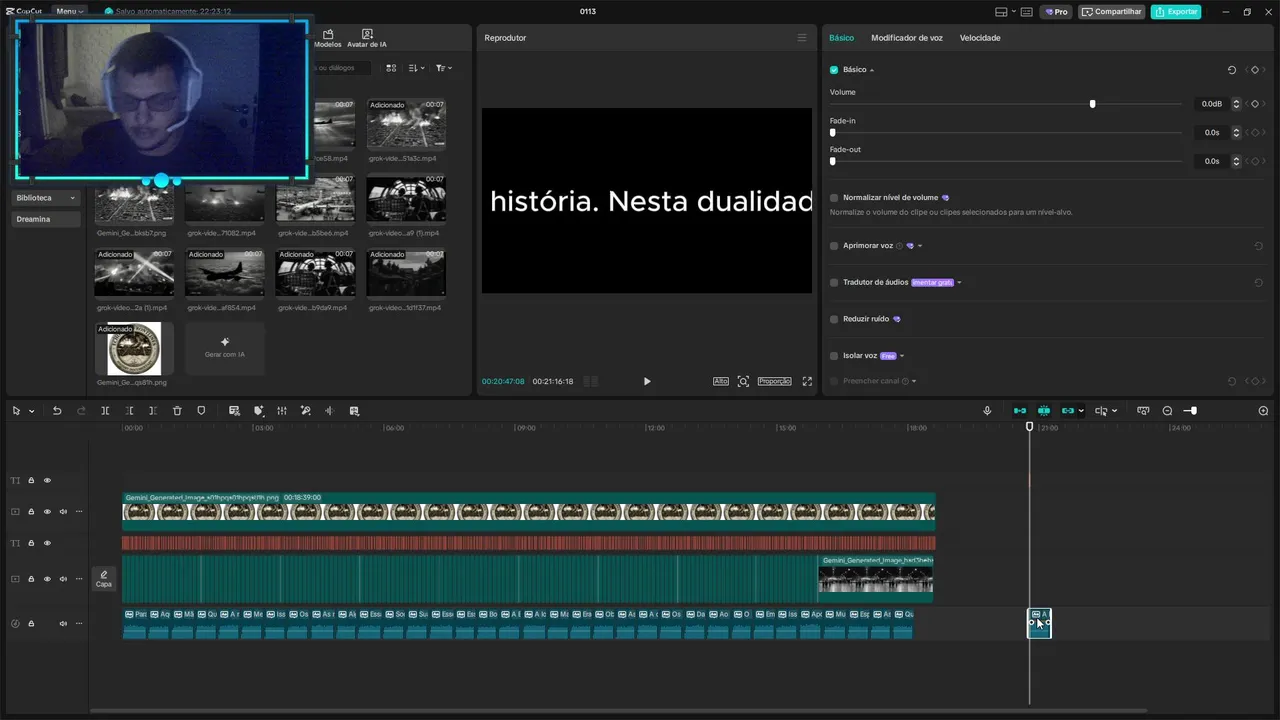The image size is (1280, 720).
Task: Click the Pro upgrade button
Action: 1056,12
